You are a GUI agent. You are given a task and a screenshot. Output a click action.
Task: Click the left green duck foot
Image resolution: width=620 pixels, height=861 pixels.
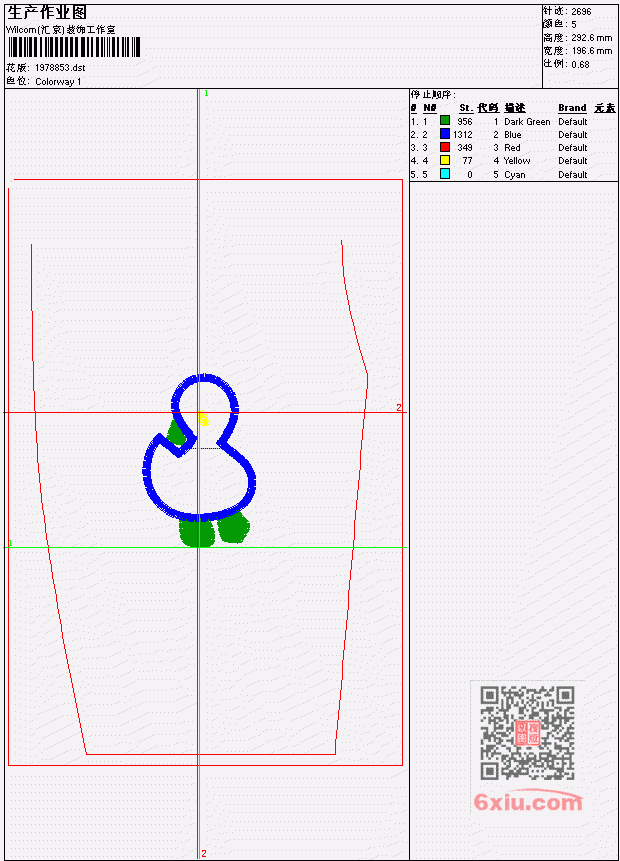pos(196,532)
